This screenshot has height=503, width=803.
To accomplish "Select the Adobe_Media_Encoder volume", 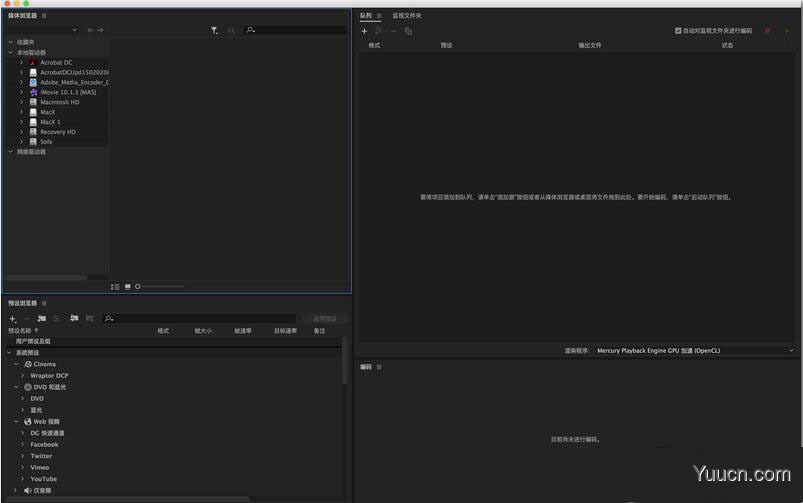I will tap(74, 82).
